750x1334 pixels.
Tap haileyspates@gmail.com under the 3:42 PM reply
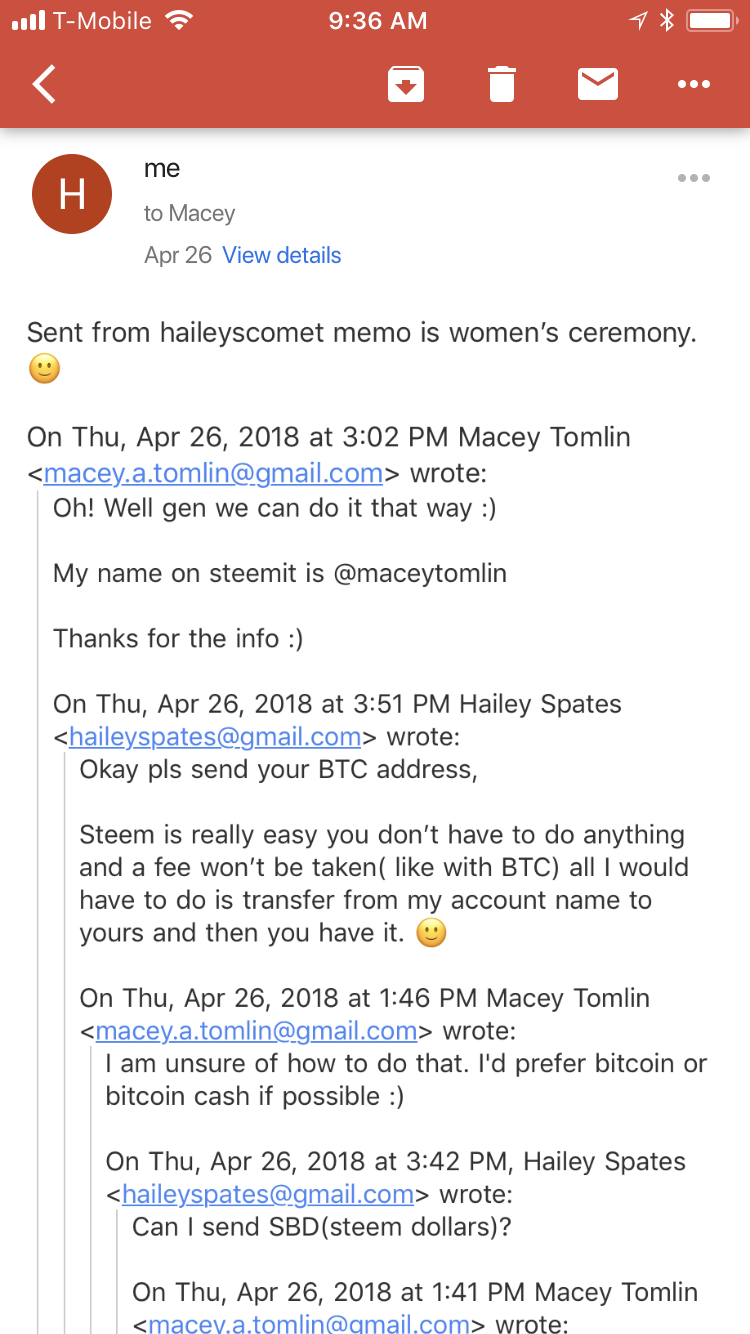coord(267,1193)
